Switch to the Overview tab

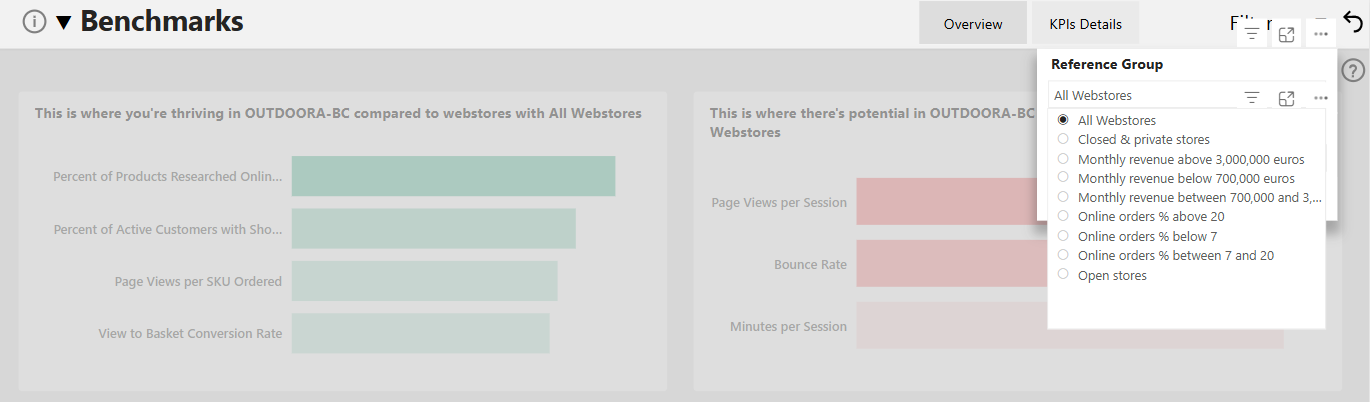pos(973,23)
